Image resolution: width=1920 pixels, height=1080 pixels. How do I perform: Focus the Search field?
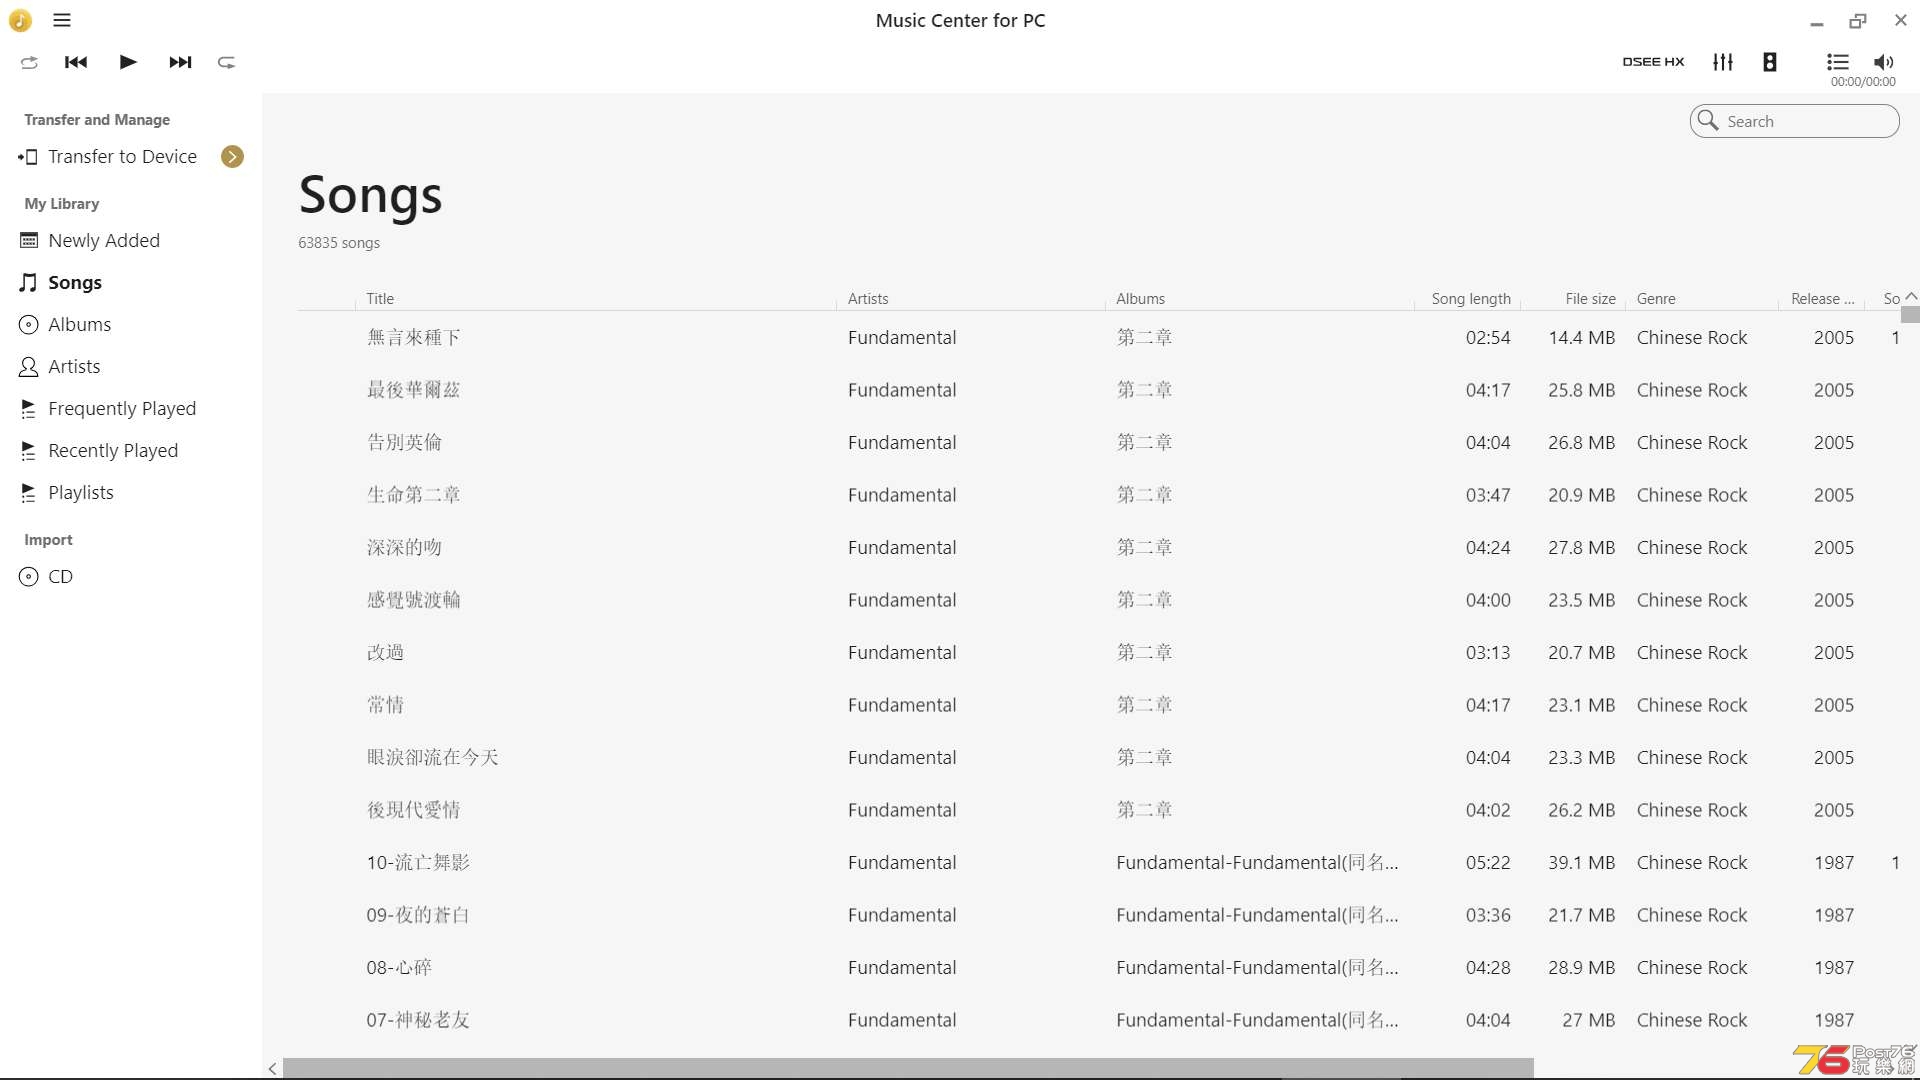[1795, 121]
